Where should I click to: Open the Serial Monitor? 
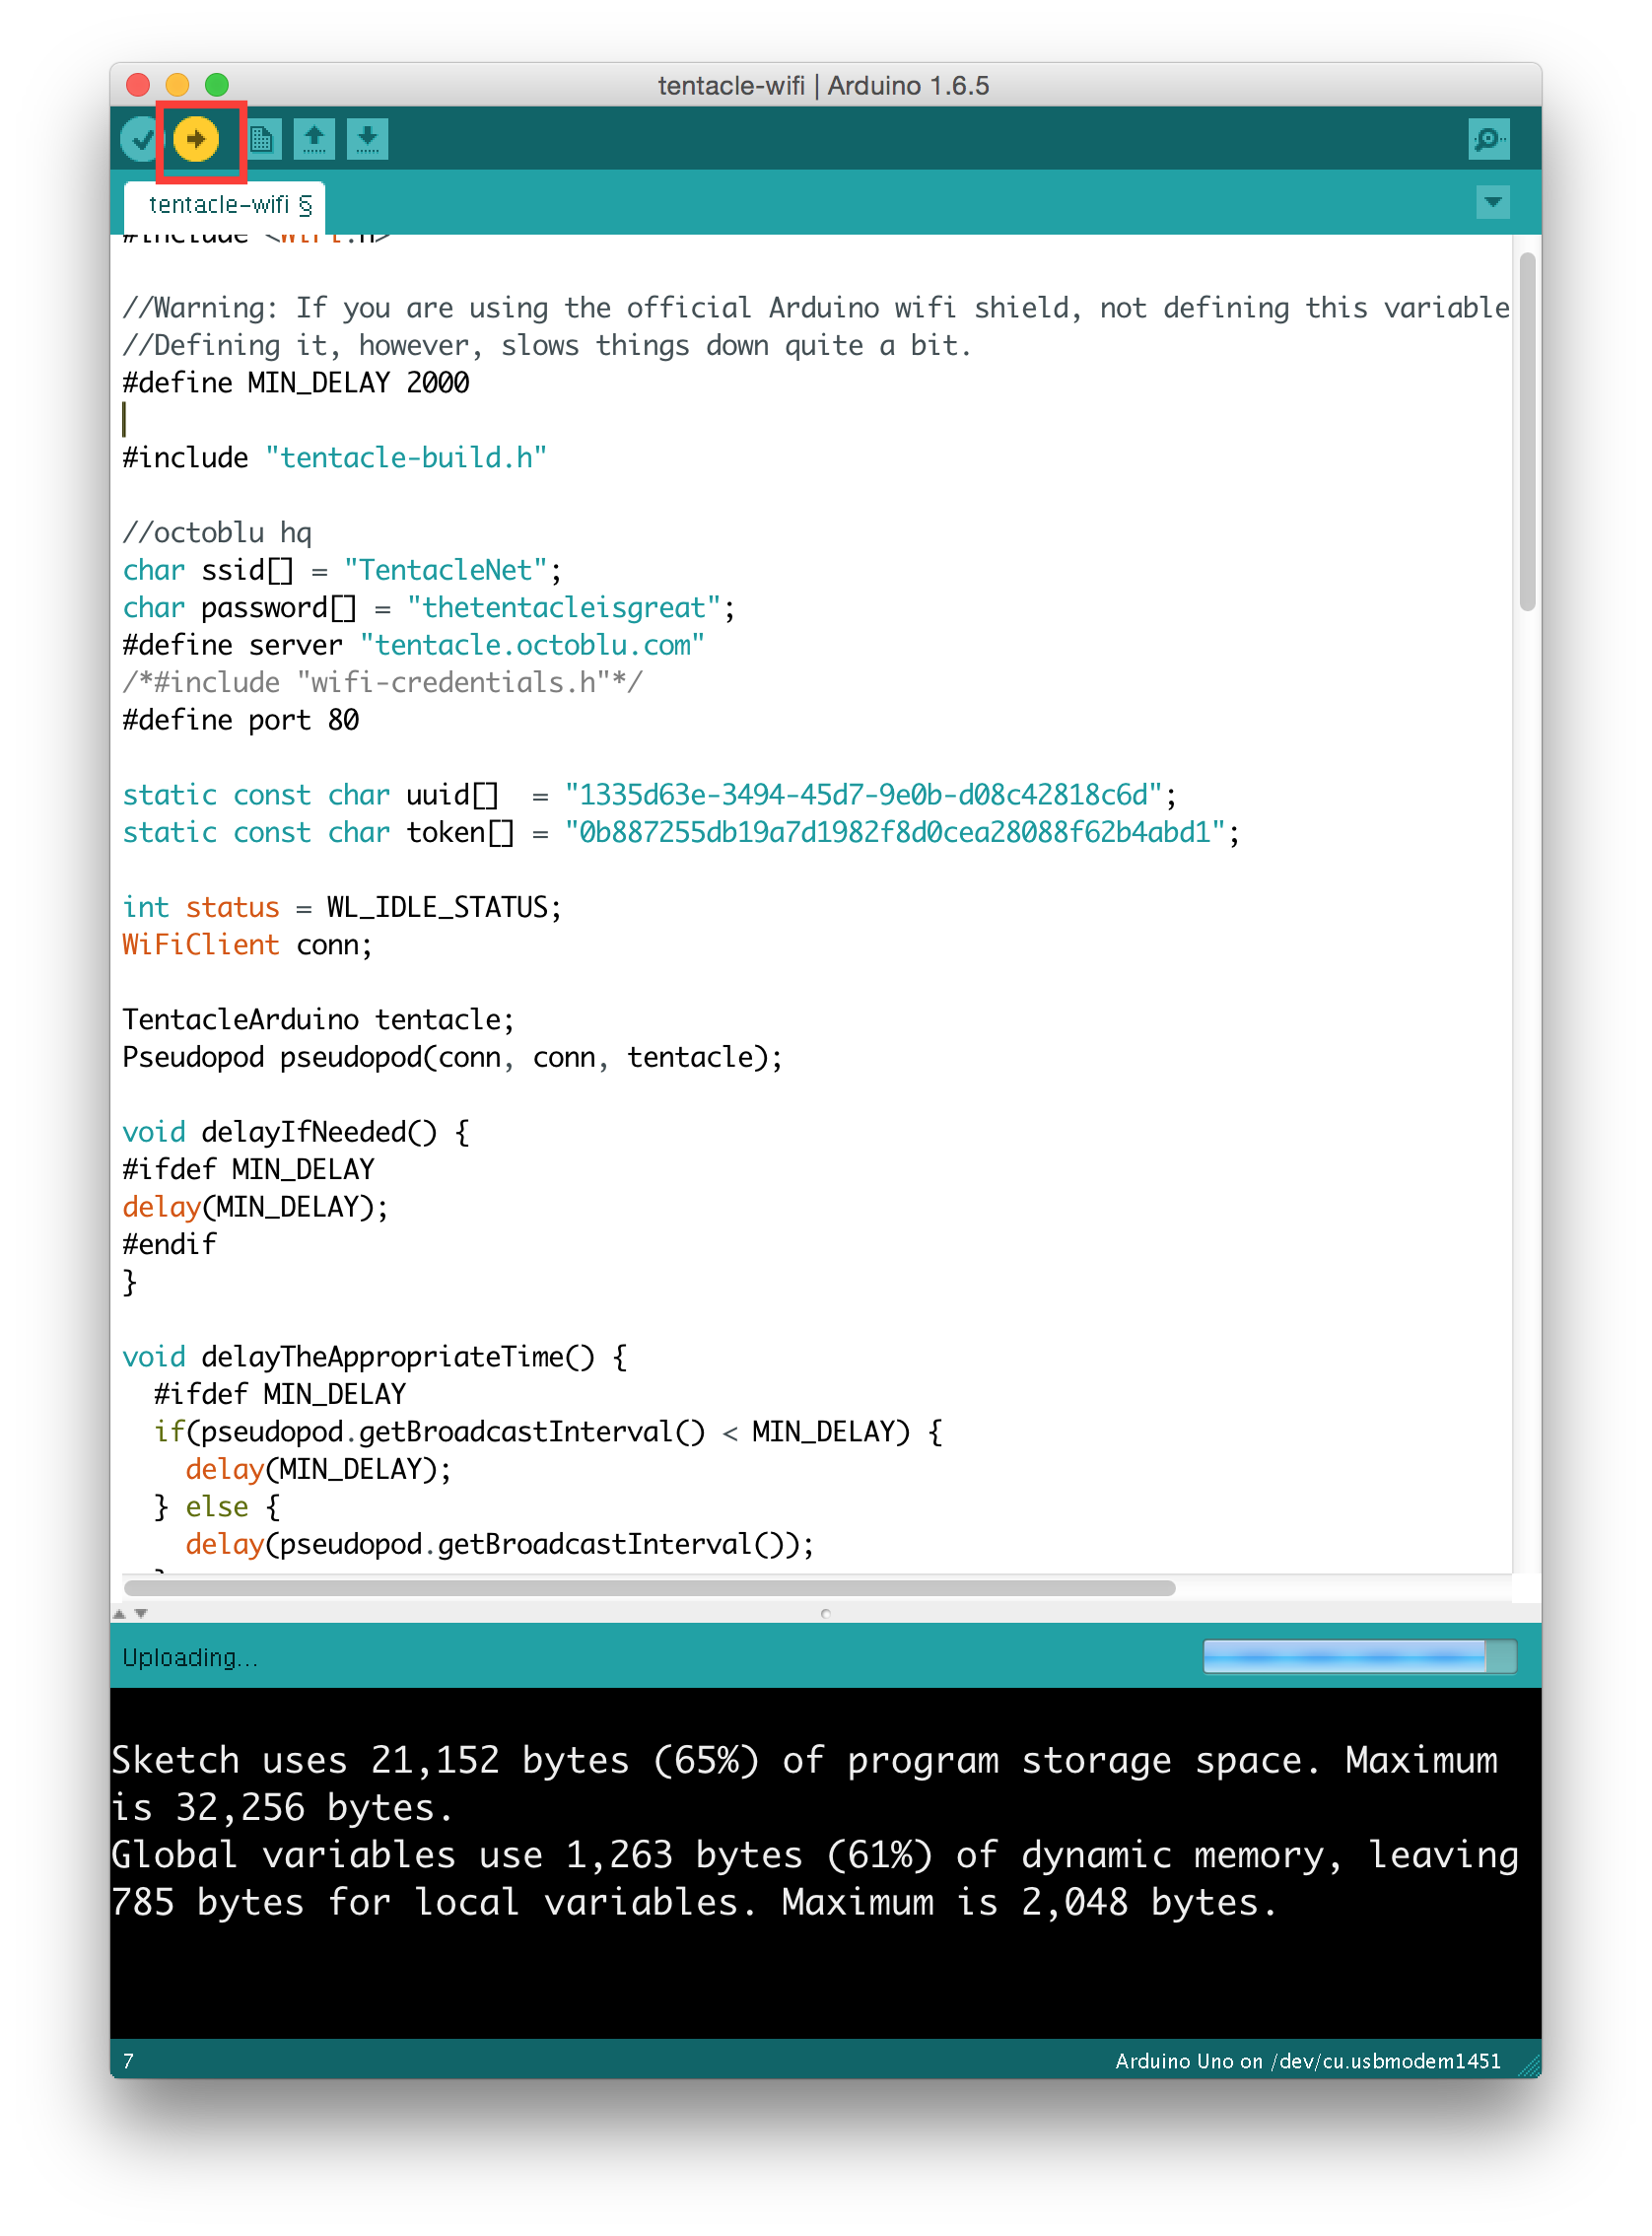tap(1488, 139)
